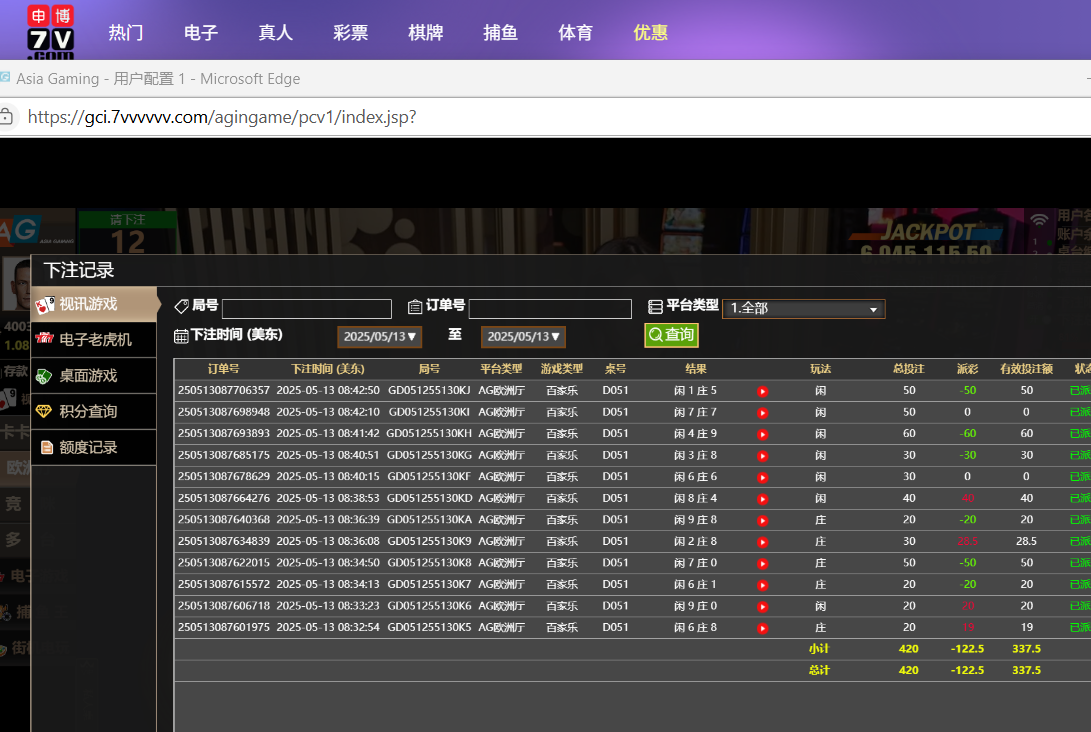Open the 平台类型 dropdown showing 1.全部
Screen dimensions: 1091x732
click(x=804, y=309)
